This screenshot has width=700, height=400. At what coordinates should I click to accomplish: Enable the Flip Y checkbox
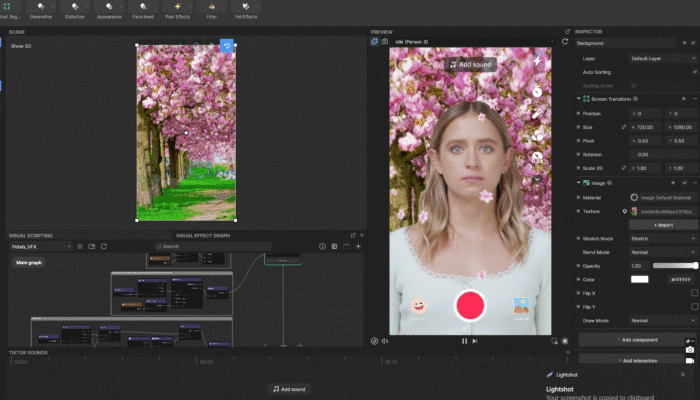click(694, 307)
